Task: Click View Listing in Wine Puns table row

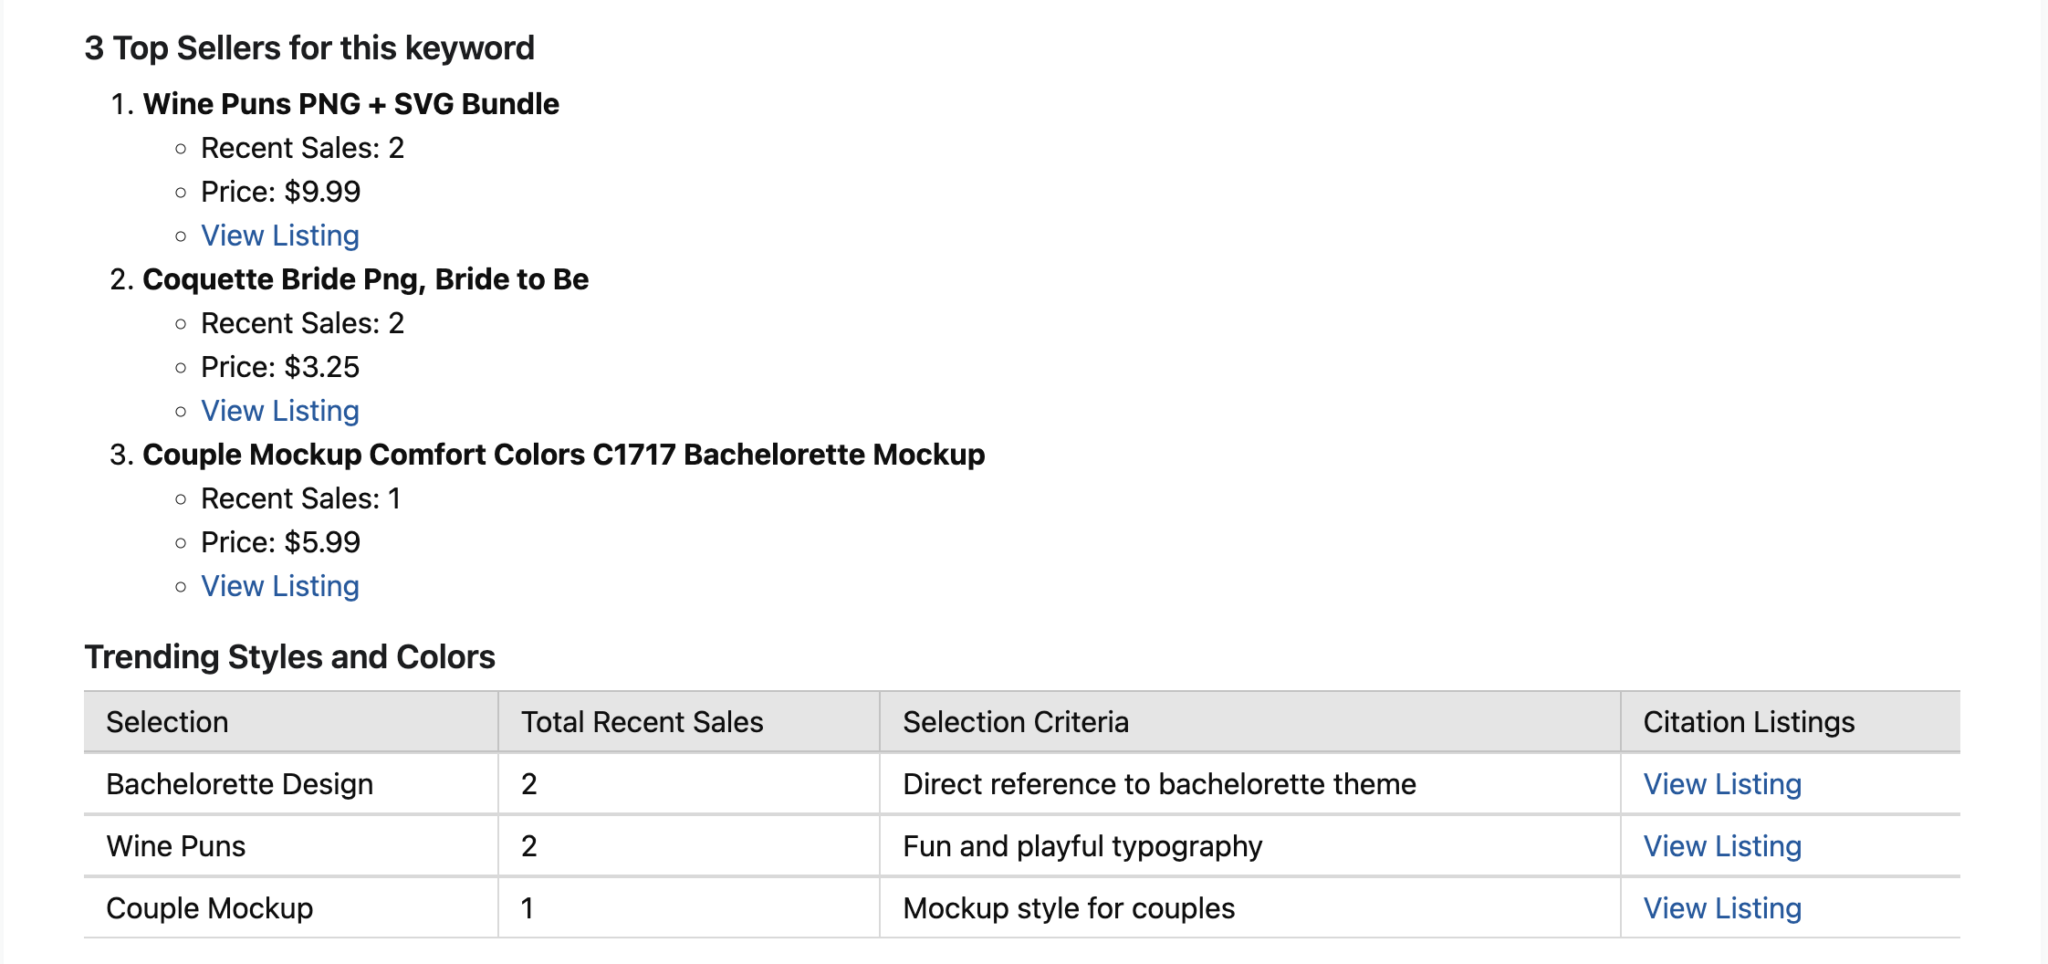Action: tap(1722, 846)
